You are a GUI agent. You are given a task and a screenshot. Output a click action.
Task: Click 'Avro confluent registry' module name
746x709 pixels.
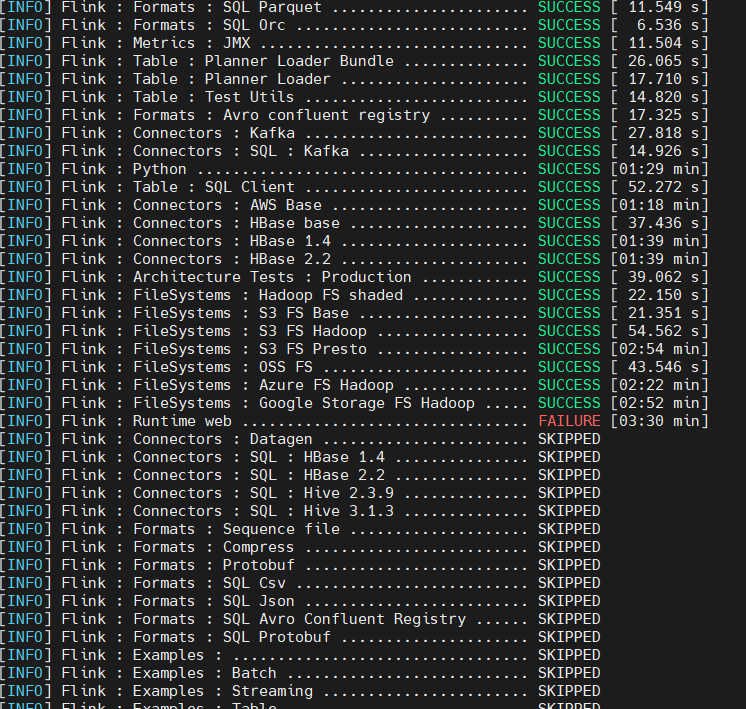[x=326, y=115]
